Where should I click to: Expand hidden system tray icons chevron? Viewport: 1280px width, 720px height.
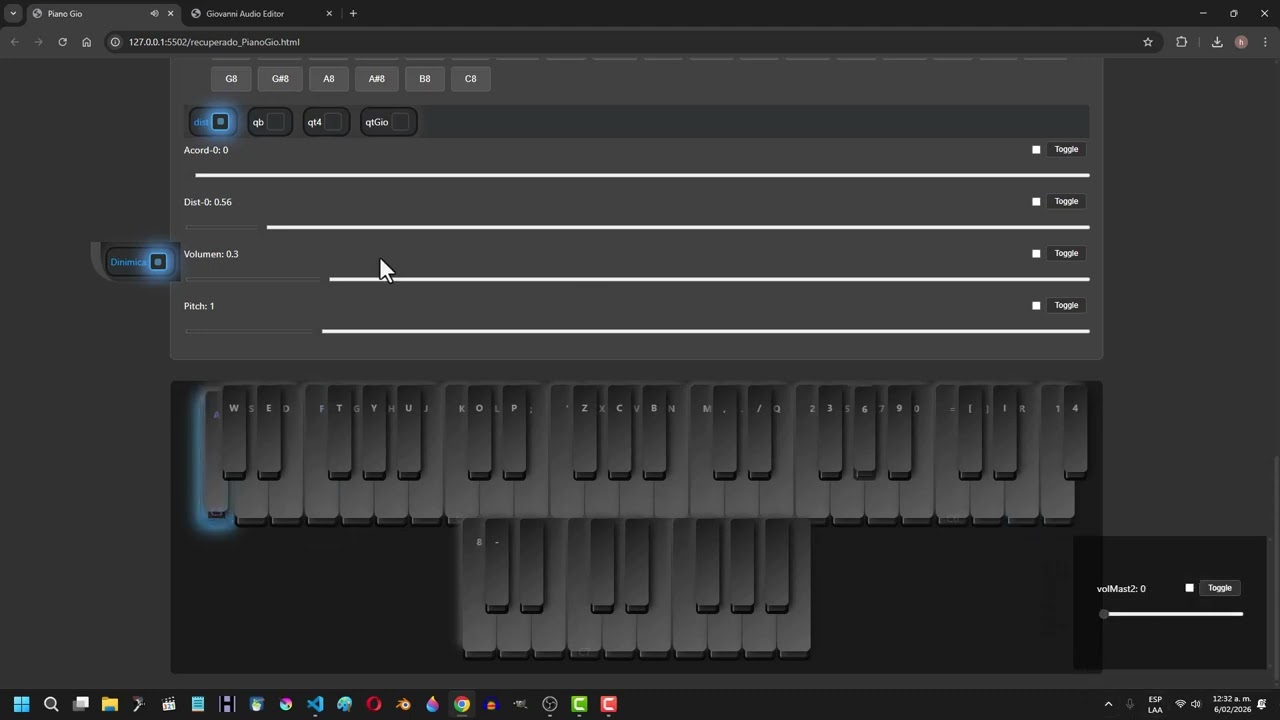click(x=1108, y=704)
